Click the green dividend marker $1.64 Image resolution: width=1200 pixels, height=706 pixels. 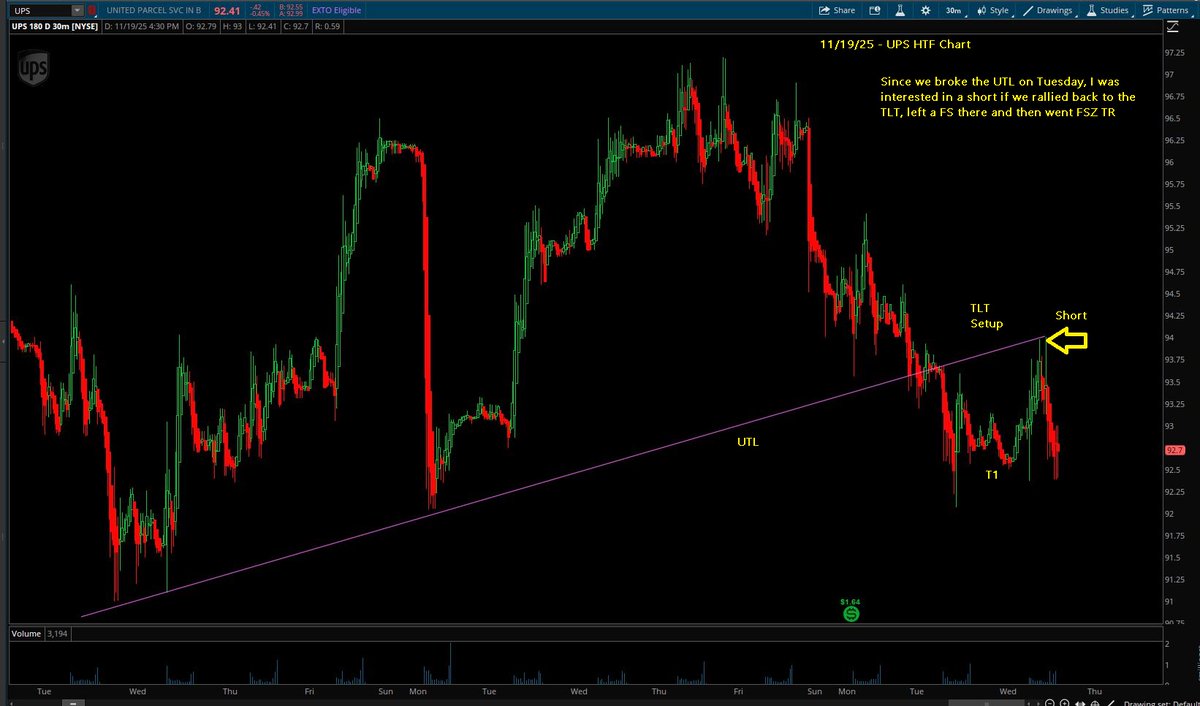pyautogui.click(x=850, y=613)
